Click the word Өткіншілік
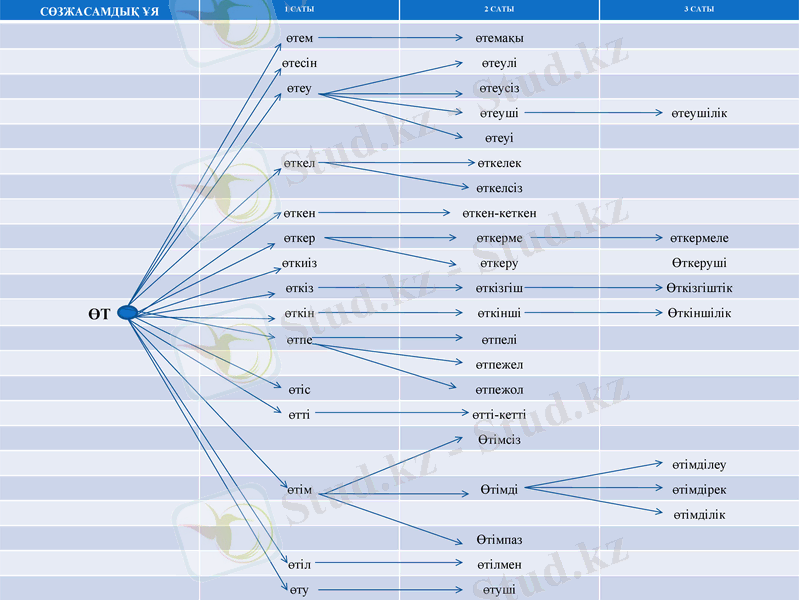 click(699, 313)
